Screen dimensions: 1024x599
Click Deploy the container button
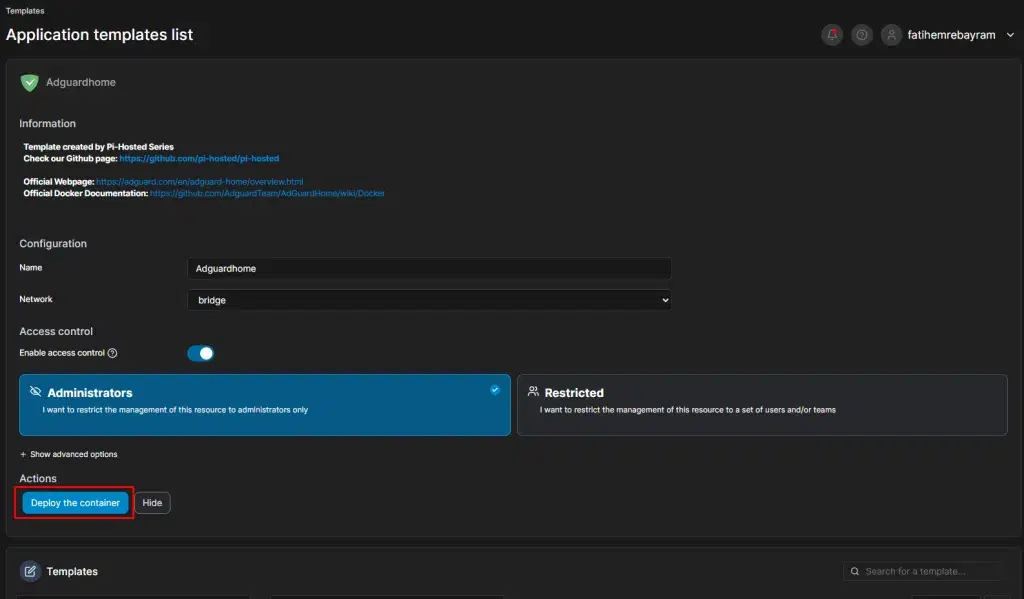click(75, 503)
